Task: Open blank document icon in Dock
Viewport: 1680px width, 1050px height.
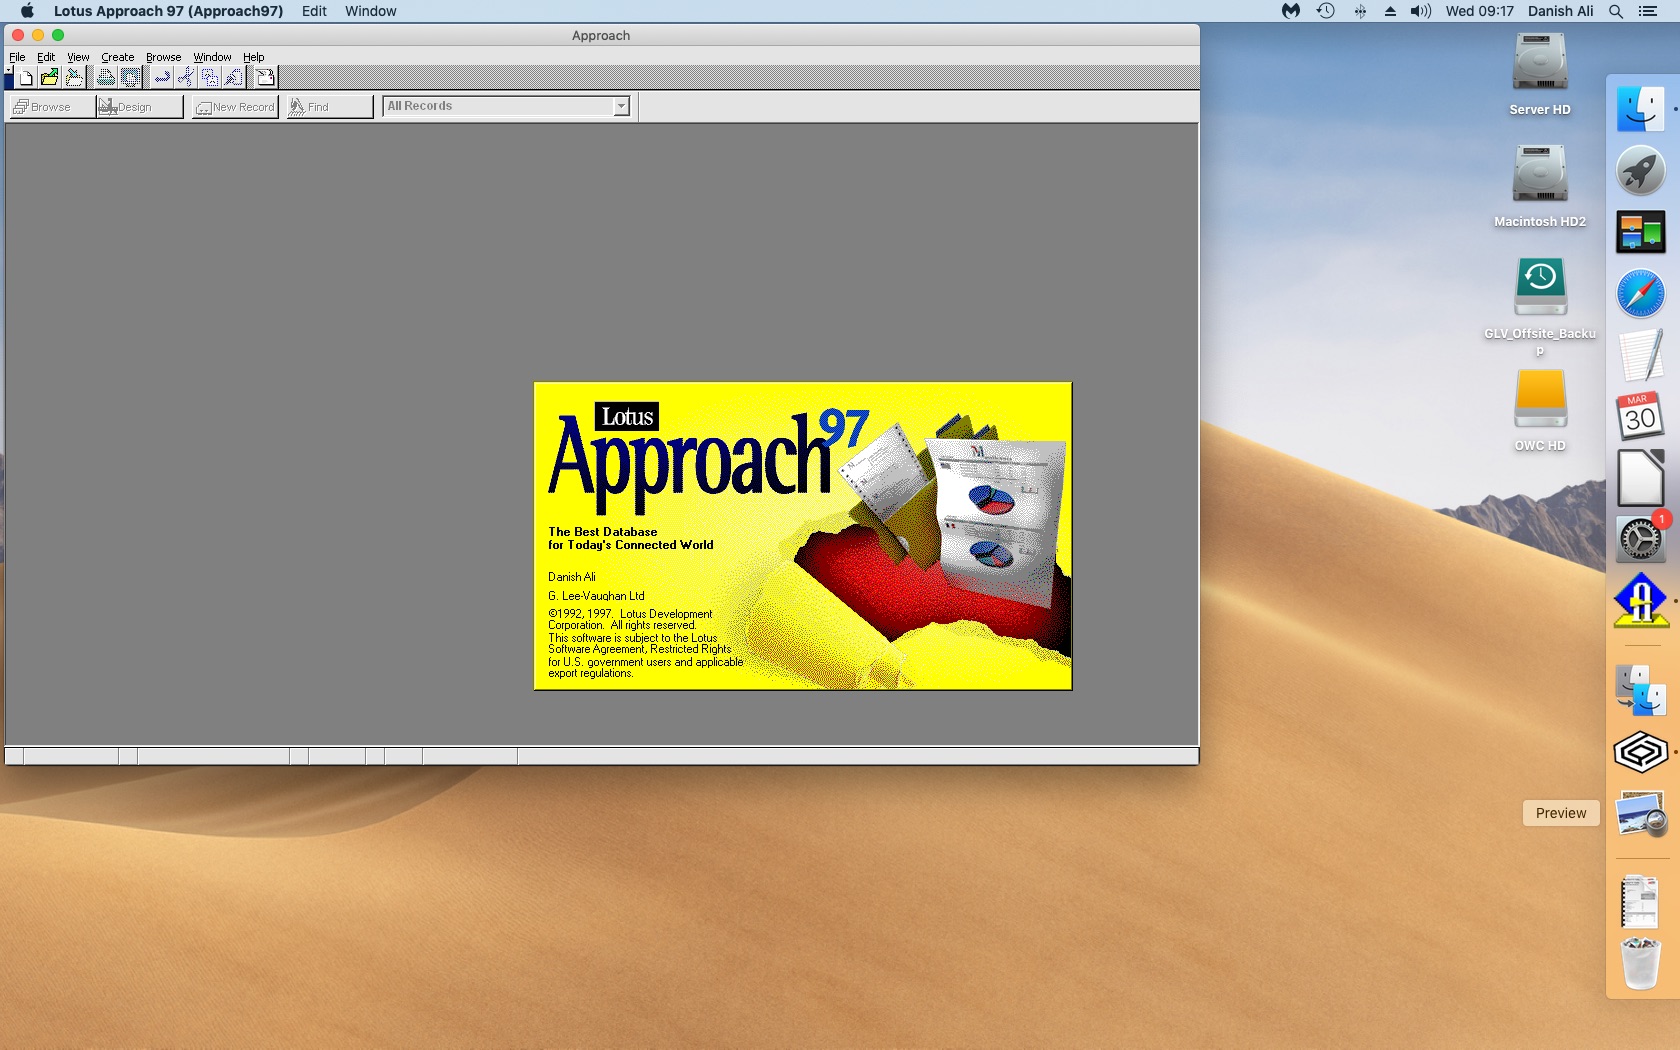Action: tap(1641, 478)
